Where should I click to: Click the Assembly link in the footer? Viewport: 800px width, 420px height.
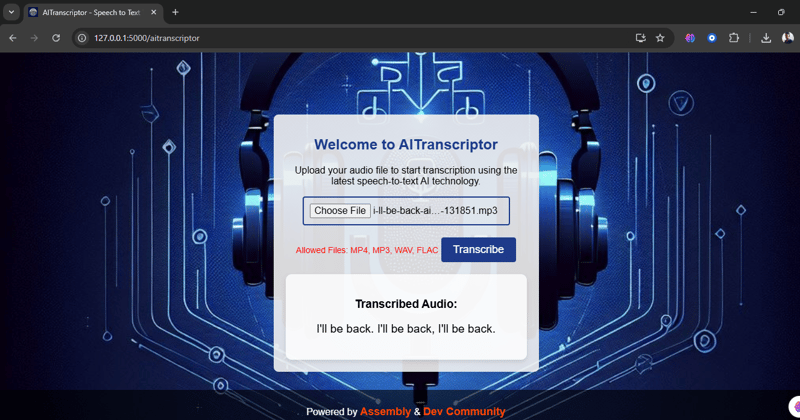coord(385,411)
